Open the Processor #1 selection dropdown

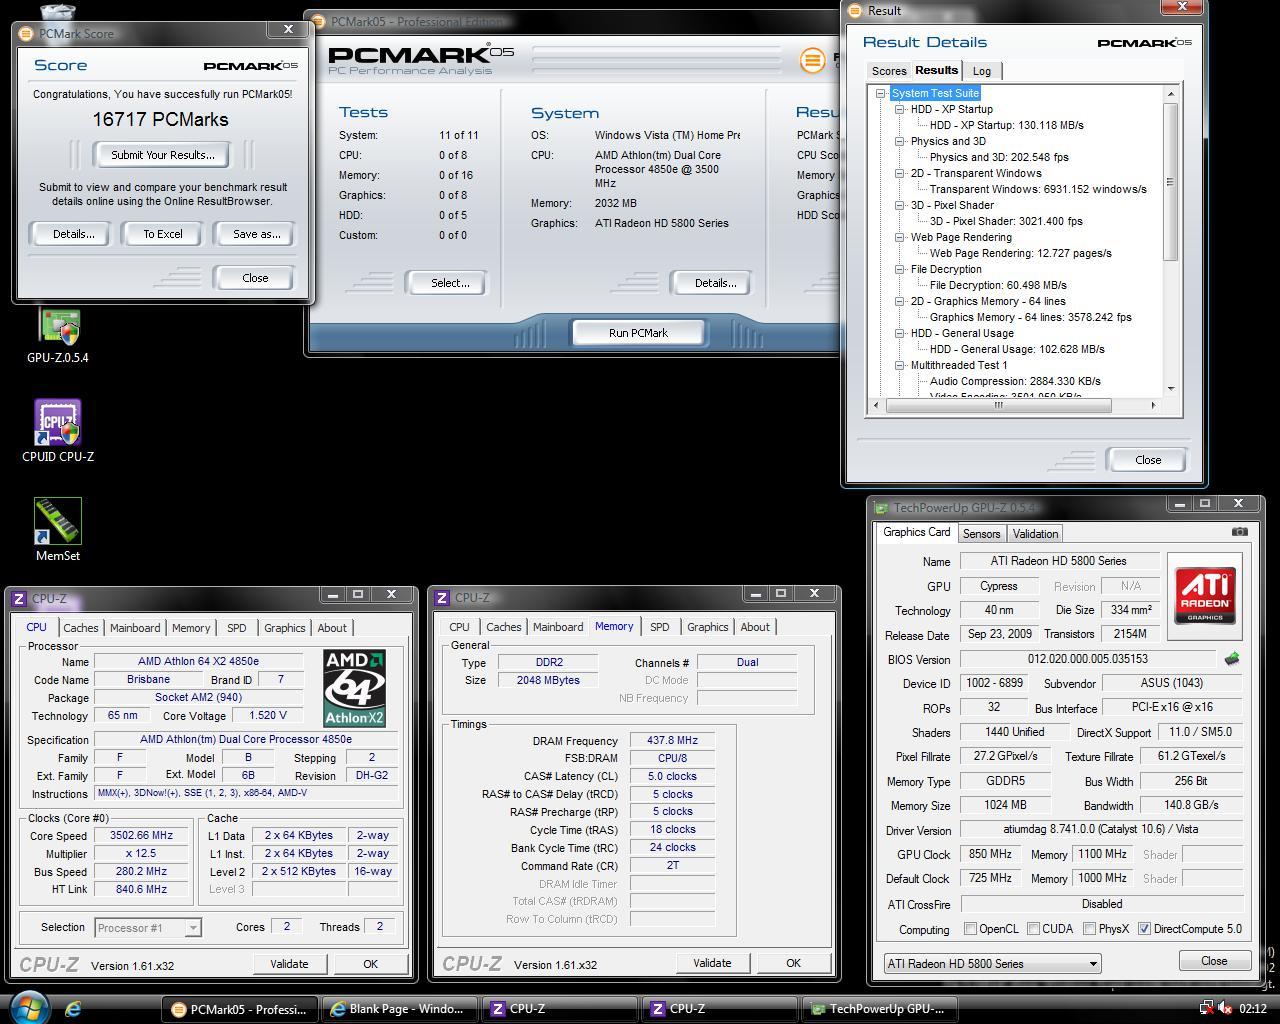point(148,928)
